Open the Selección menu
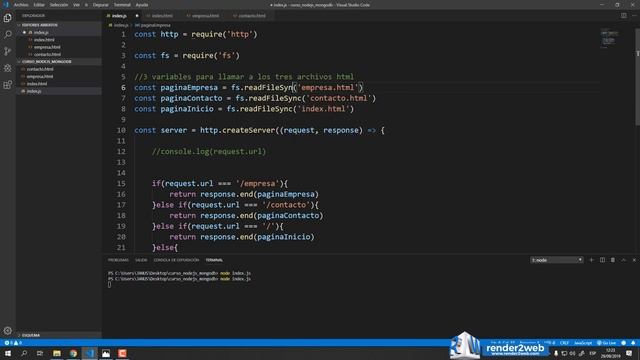 (59, 5)
